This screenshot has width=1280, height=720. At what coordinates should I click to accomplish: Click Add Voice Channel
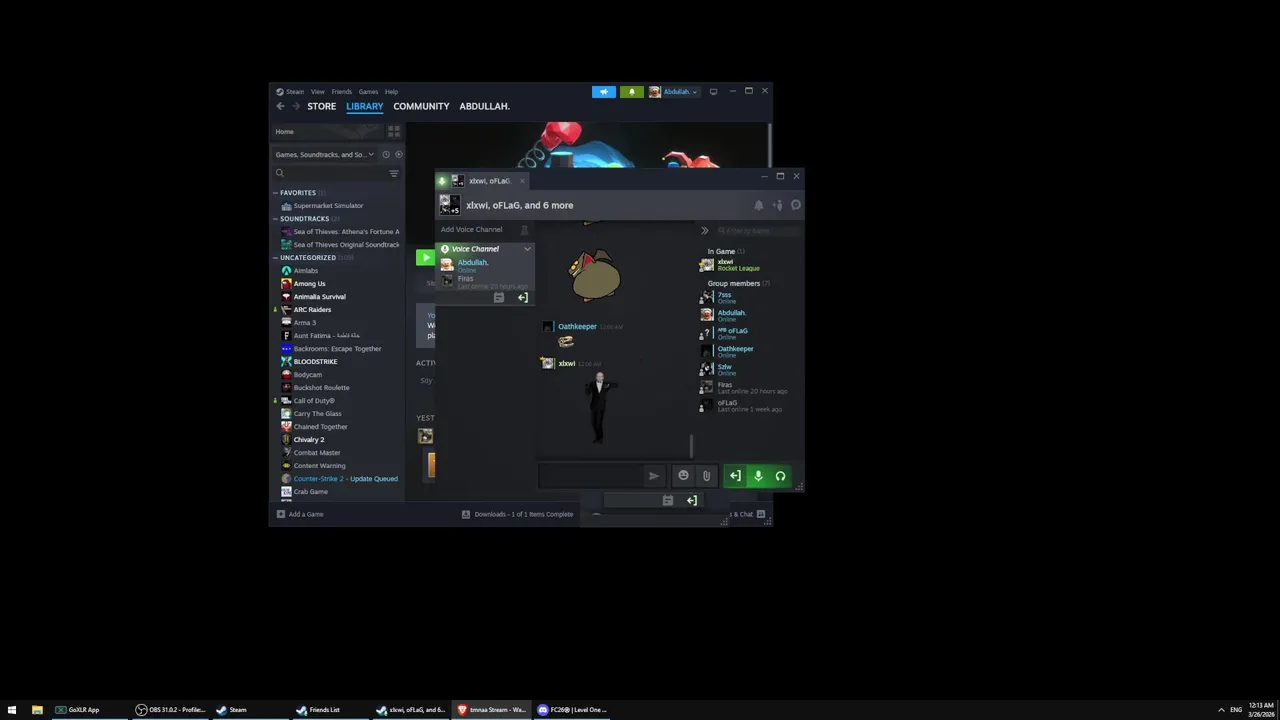[472, 229]
